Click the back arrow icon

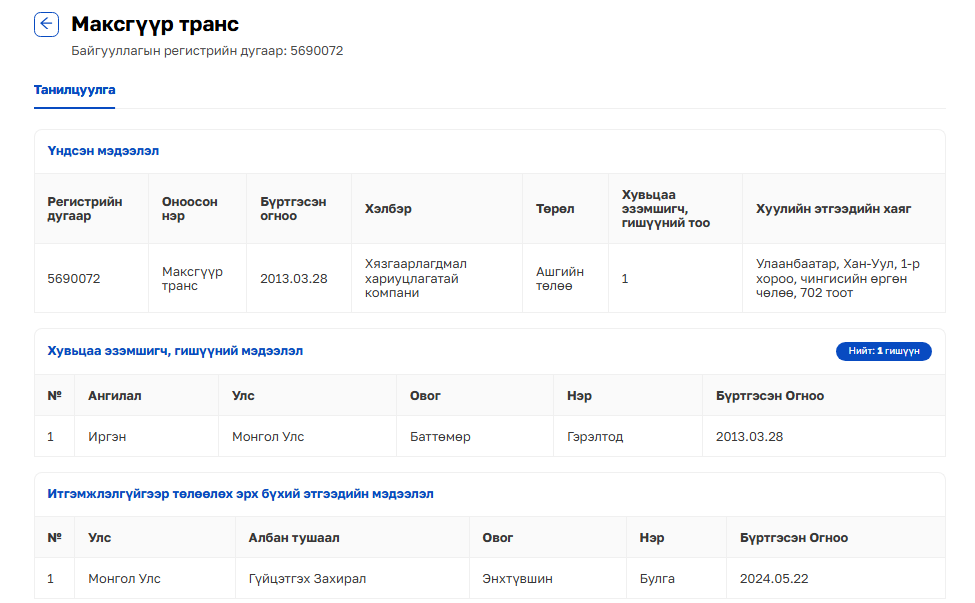[x=47, y=25]
